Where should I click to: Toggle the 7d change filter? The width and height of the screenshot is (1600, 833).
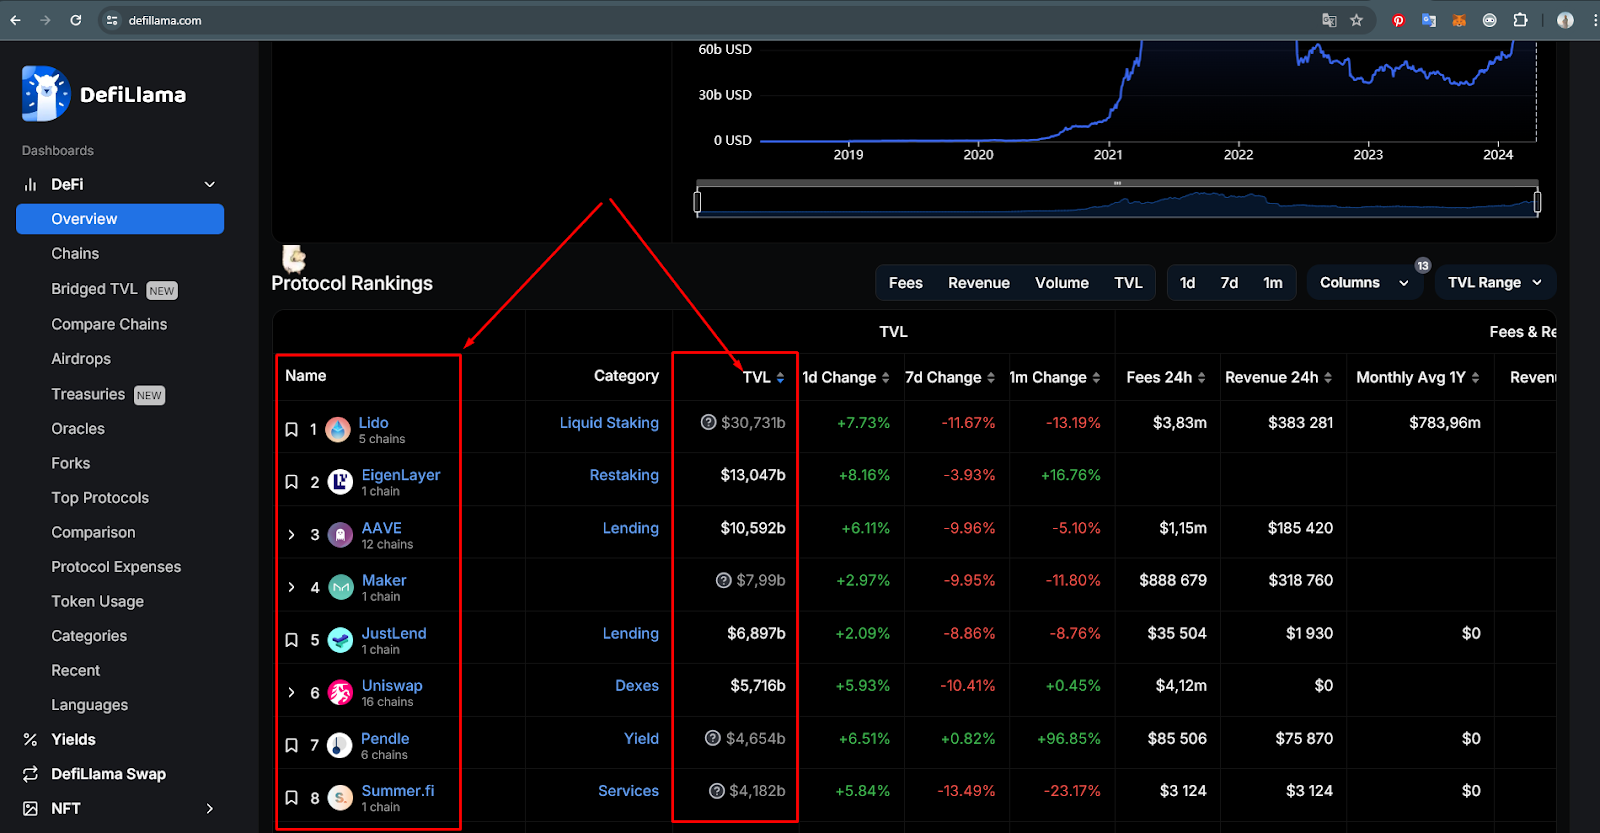point(1229,283)
